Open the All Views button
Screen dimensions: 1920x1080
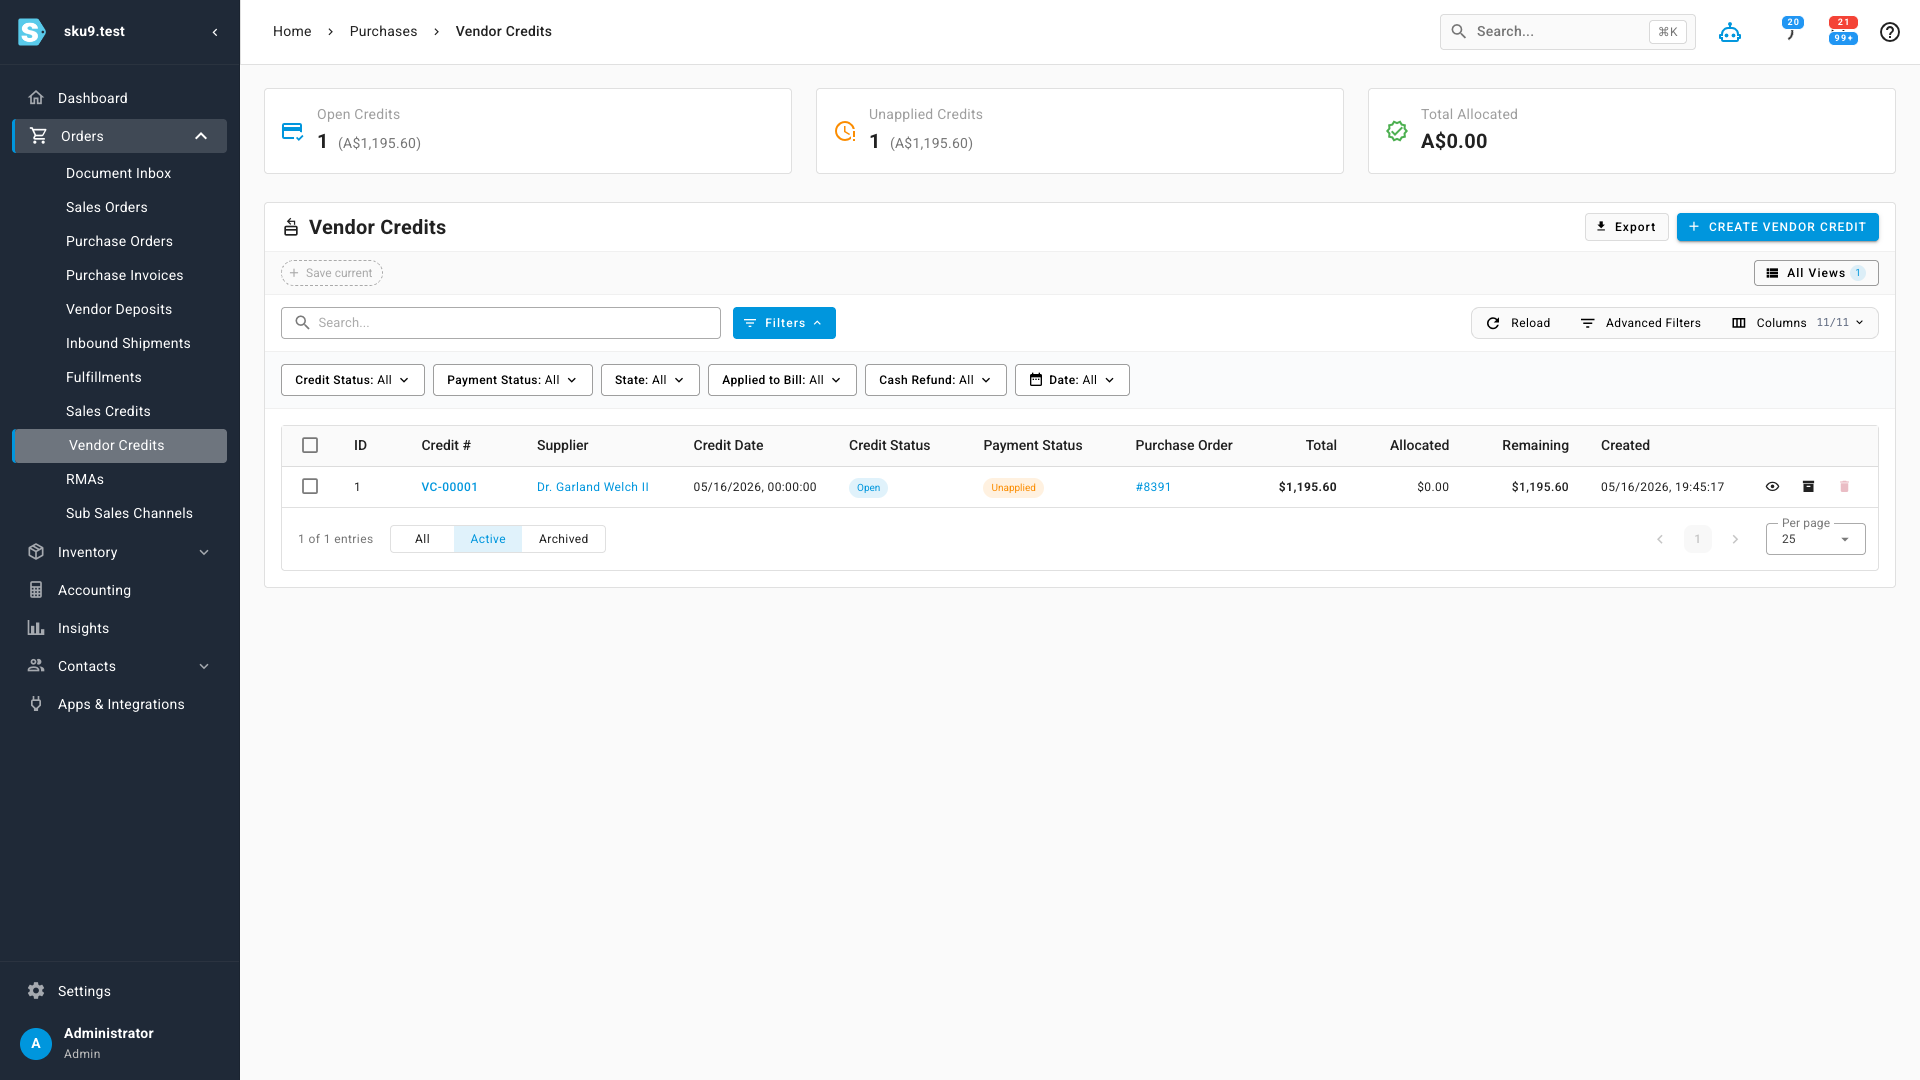tap(1816, 273)
